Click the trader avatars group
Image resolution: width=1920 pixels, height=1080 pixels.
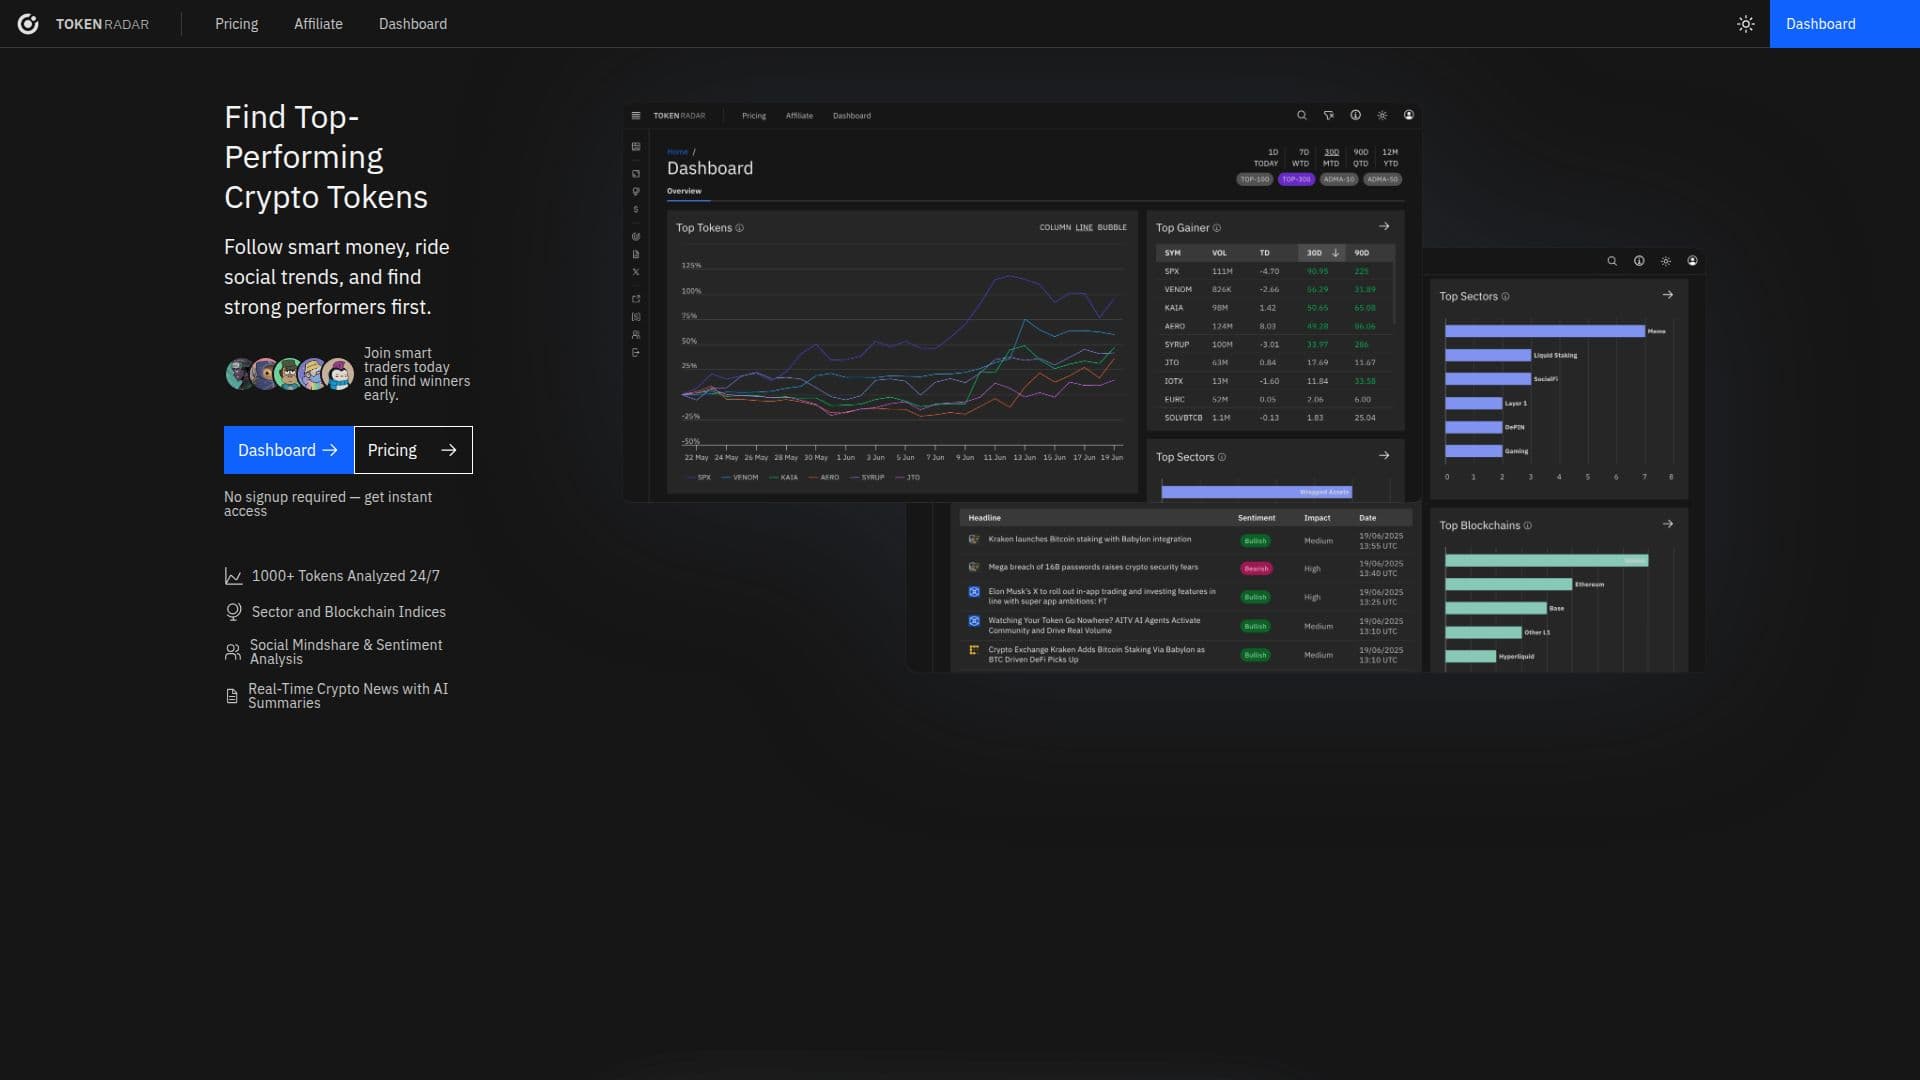click(x=289, y=374)
